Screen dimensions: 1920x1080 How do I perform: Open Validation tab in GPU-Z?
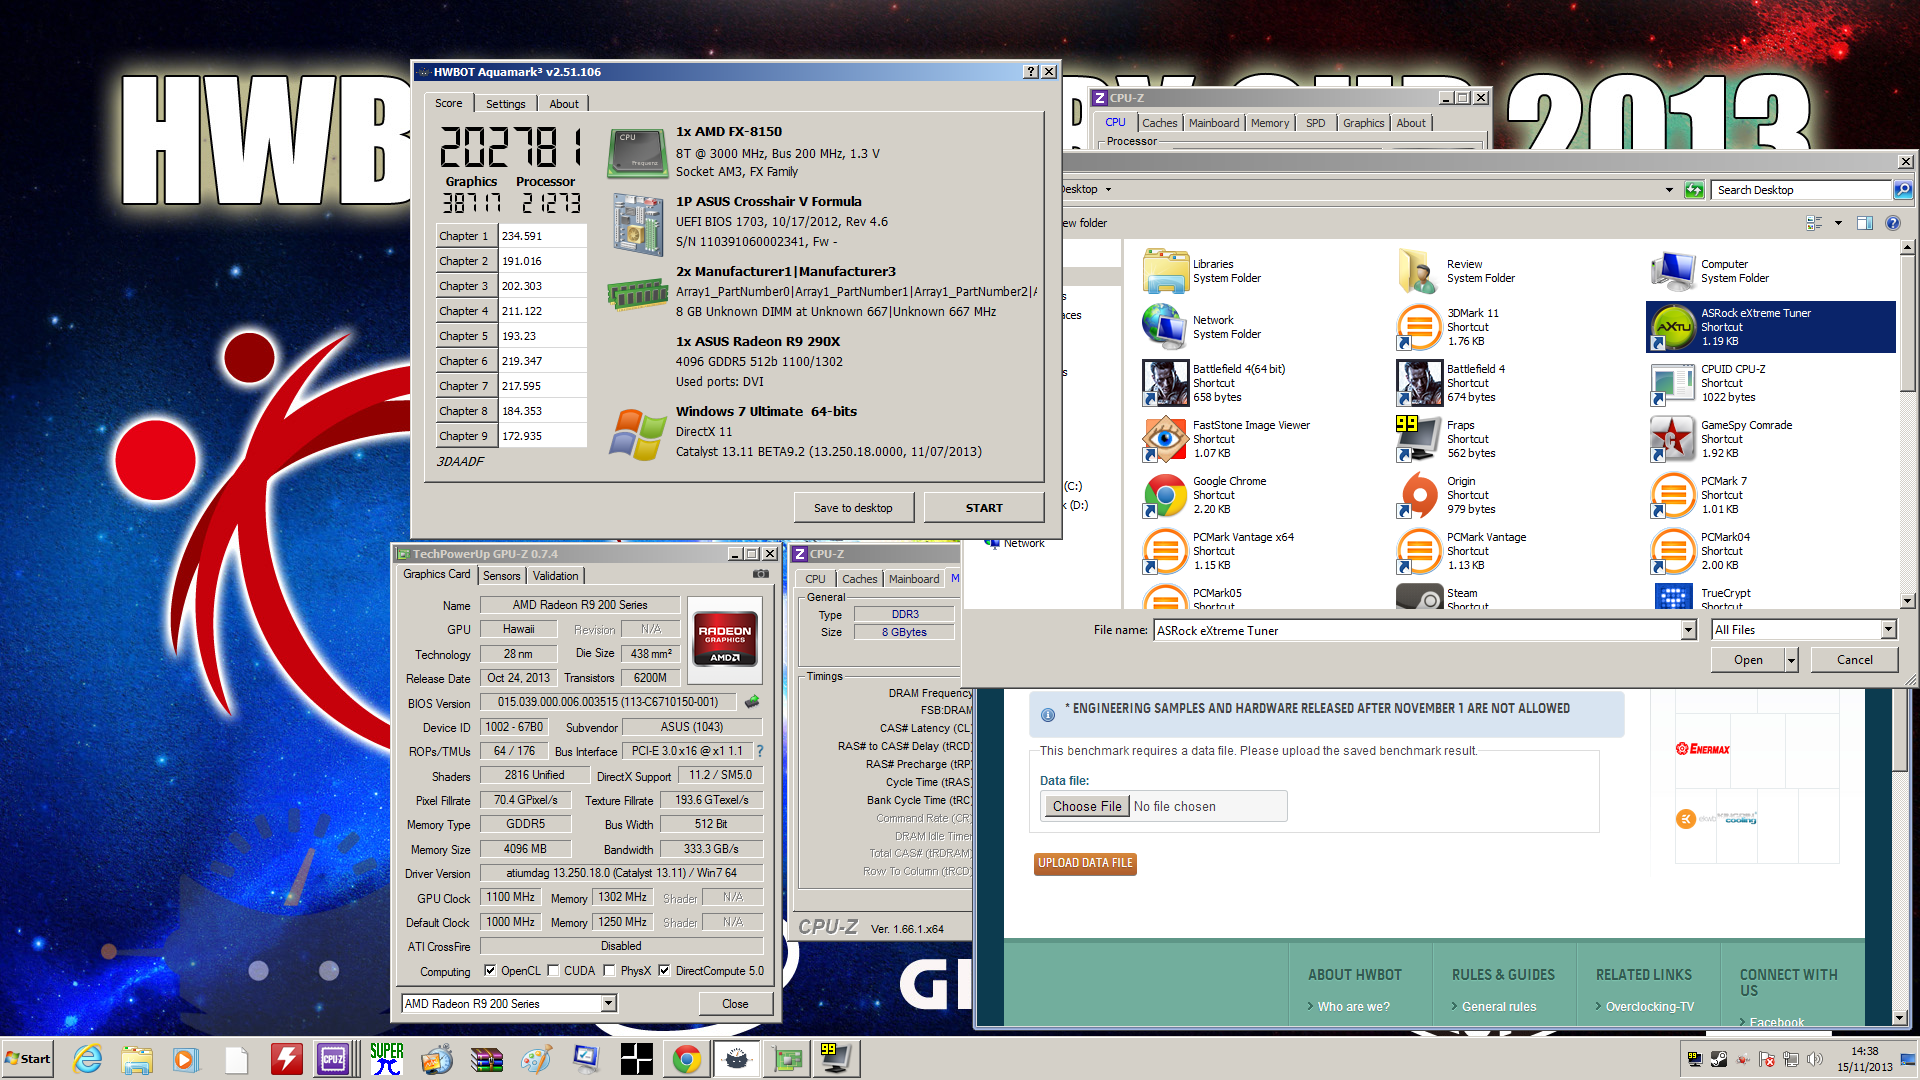point(555,576)
